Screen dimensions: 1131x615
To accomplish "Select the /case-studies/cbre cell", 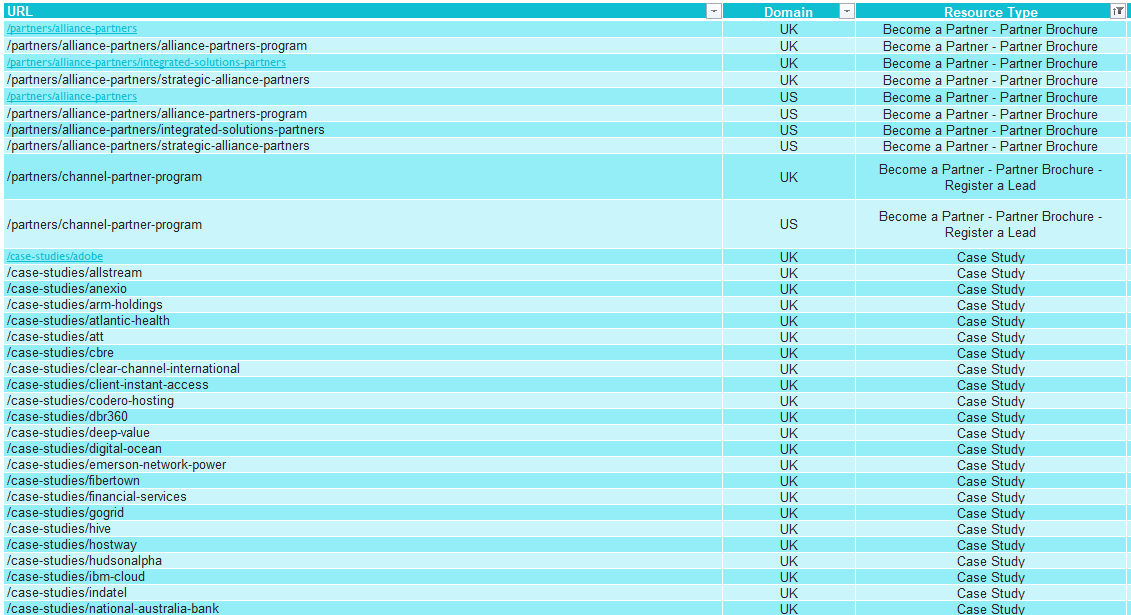I will tap(363, 353).
